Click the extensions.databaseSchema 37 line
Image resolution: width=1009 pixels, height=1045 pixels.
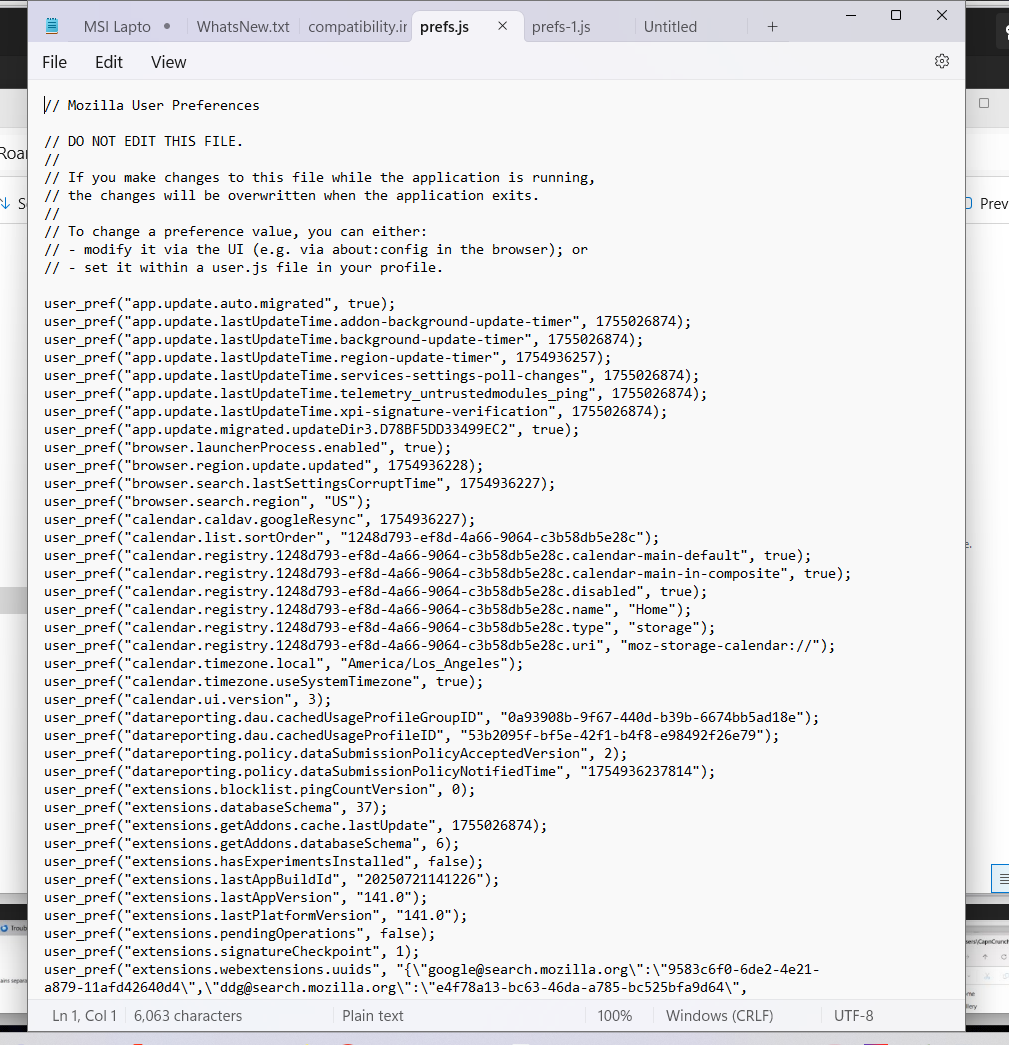[x=216, y=807]
